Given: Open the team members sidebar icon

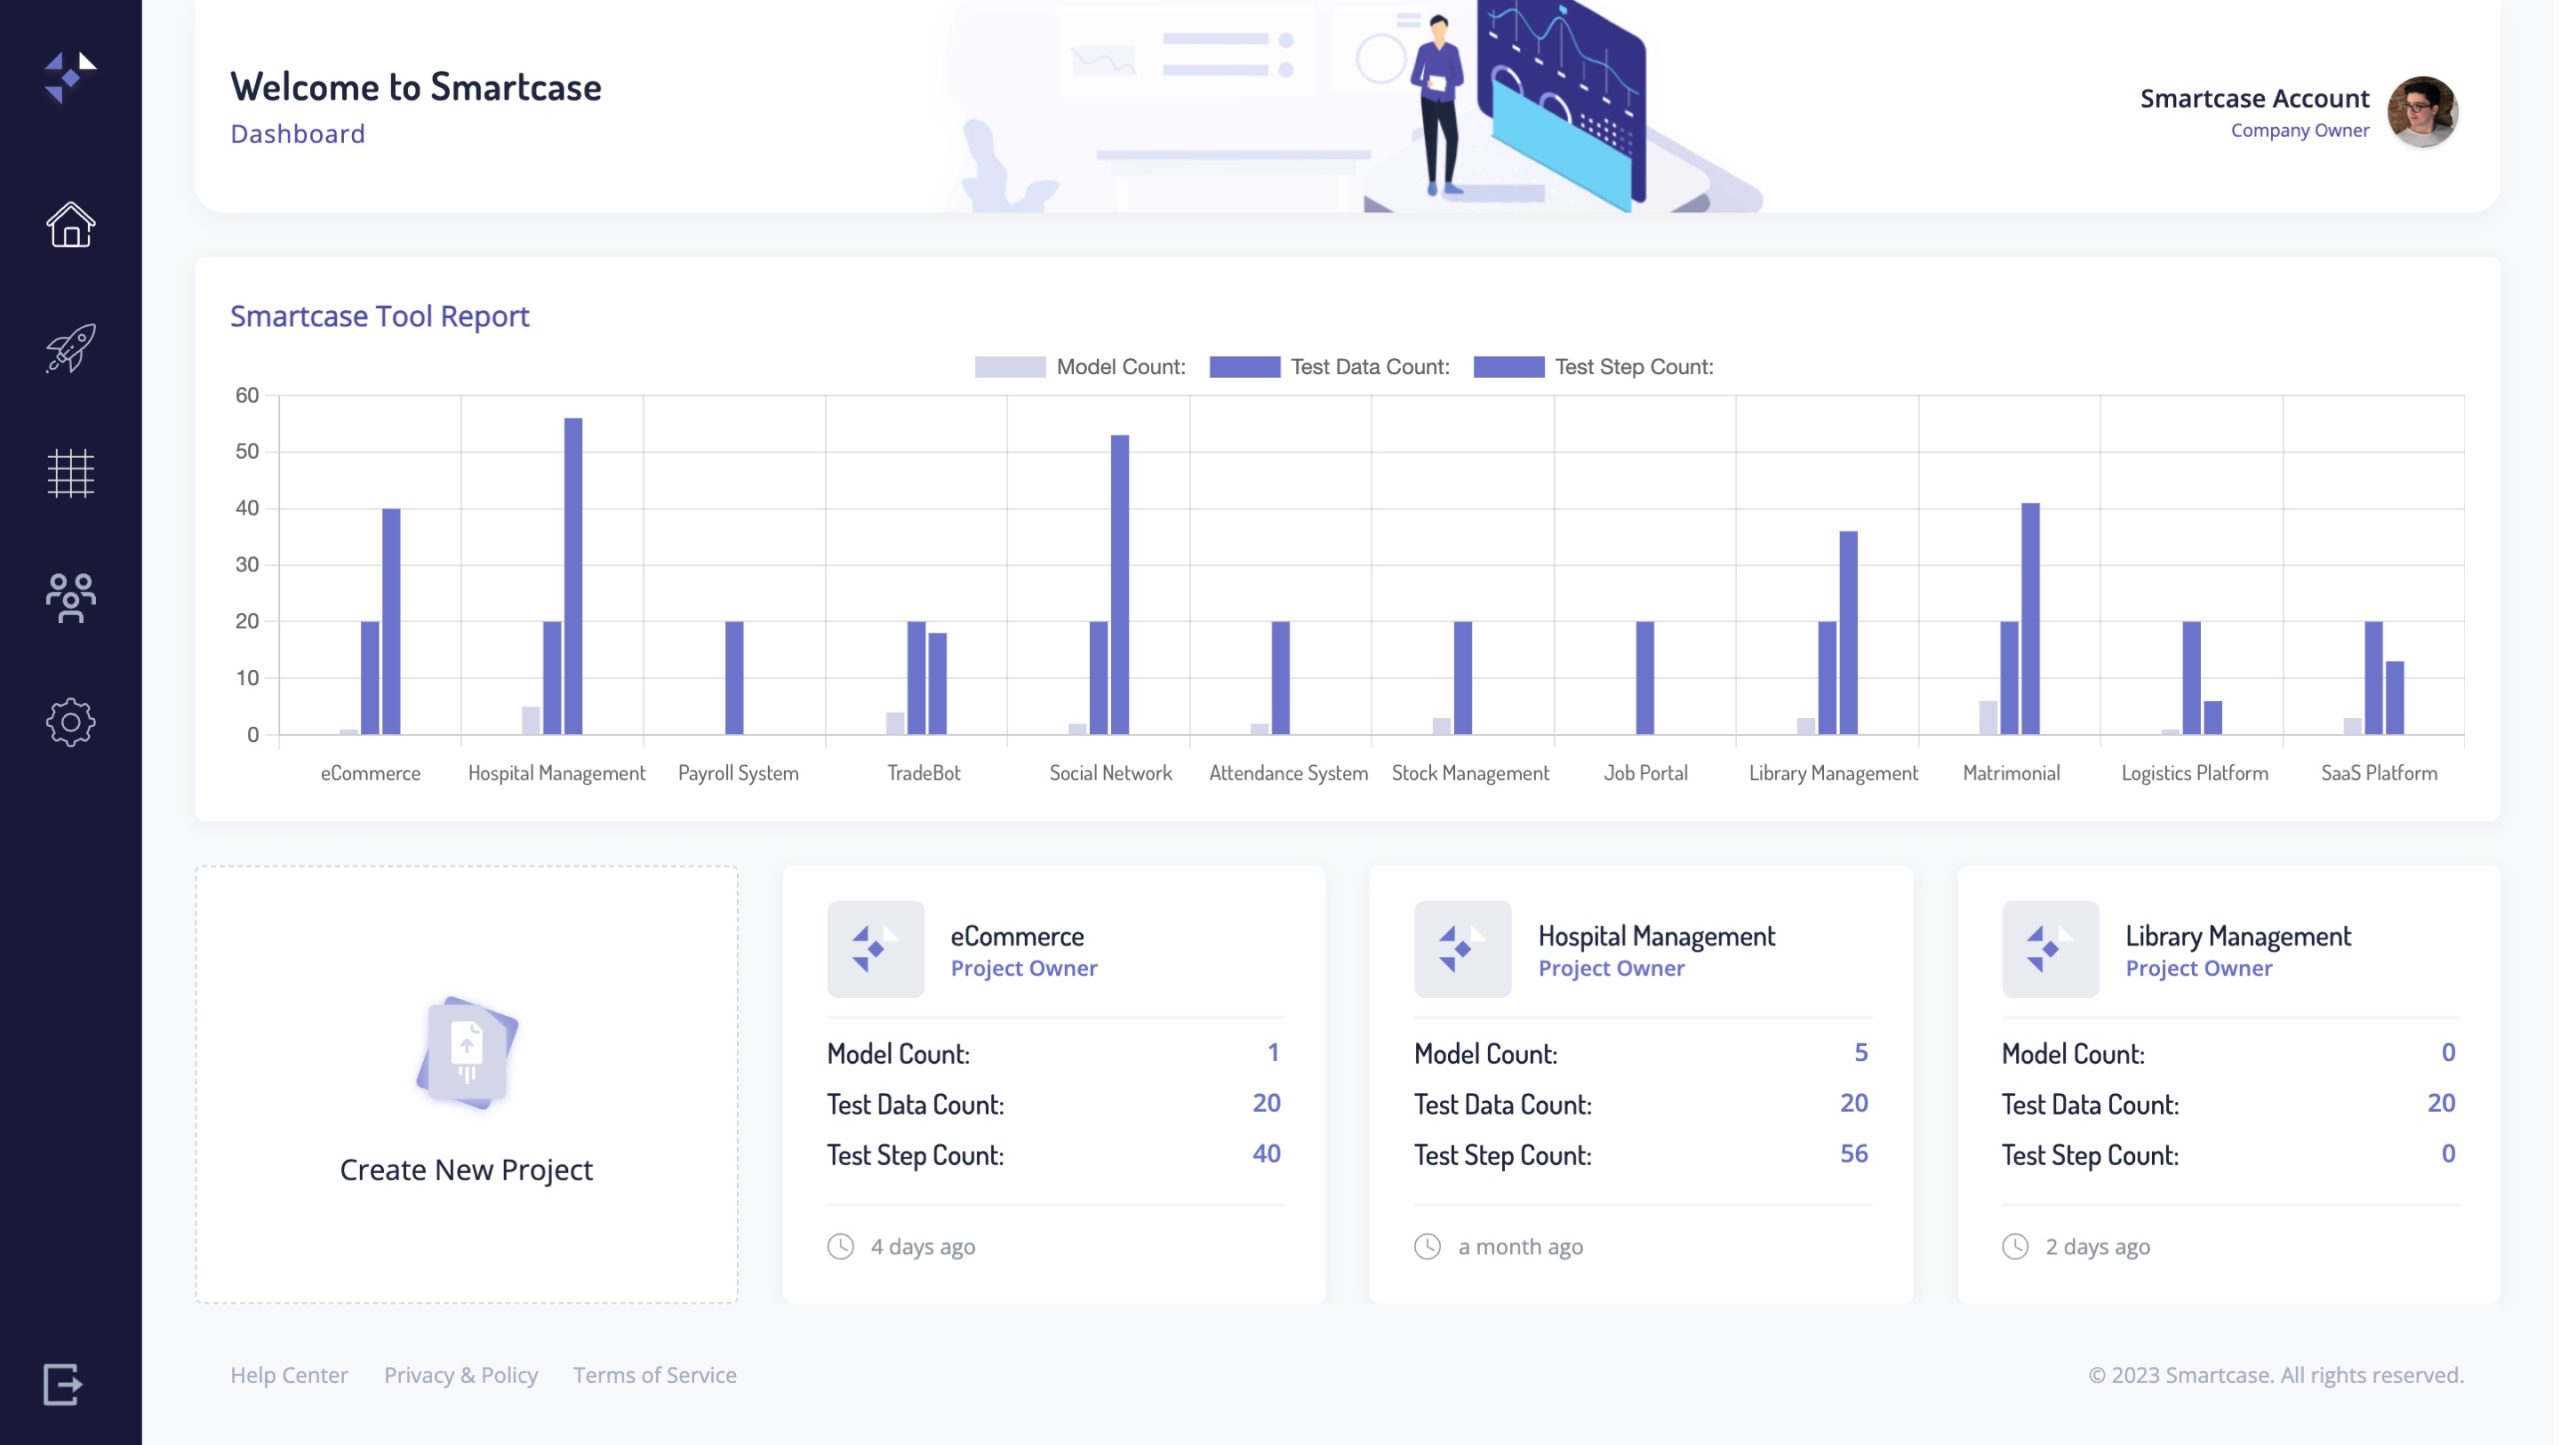Looking at the screenshot, I should tap(70, 598).
